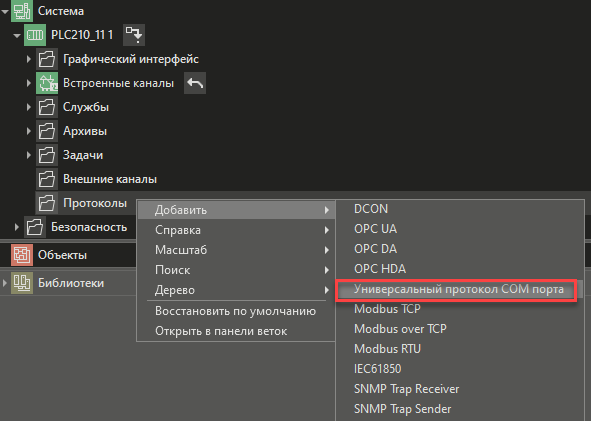Screen dimensions: 591x421
Task: Click the undo arrow beside Встроенные каналы
Action: (195, 83)
